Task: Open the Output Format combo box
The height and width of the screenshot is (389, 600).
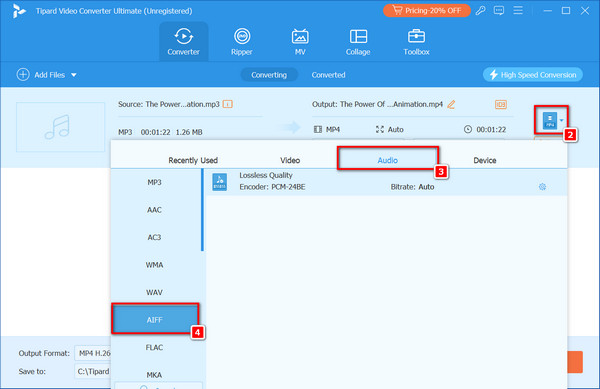Action: pyautogui.click(x=93, y=353)
